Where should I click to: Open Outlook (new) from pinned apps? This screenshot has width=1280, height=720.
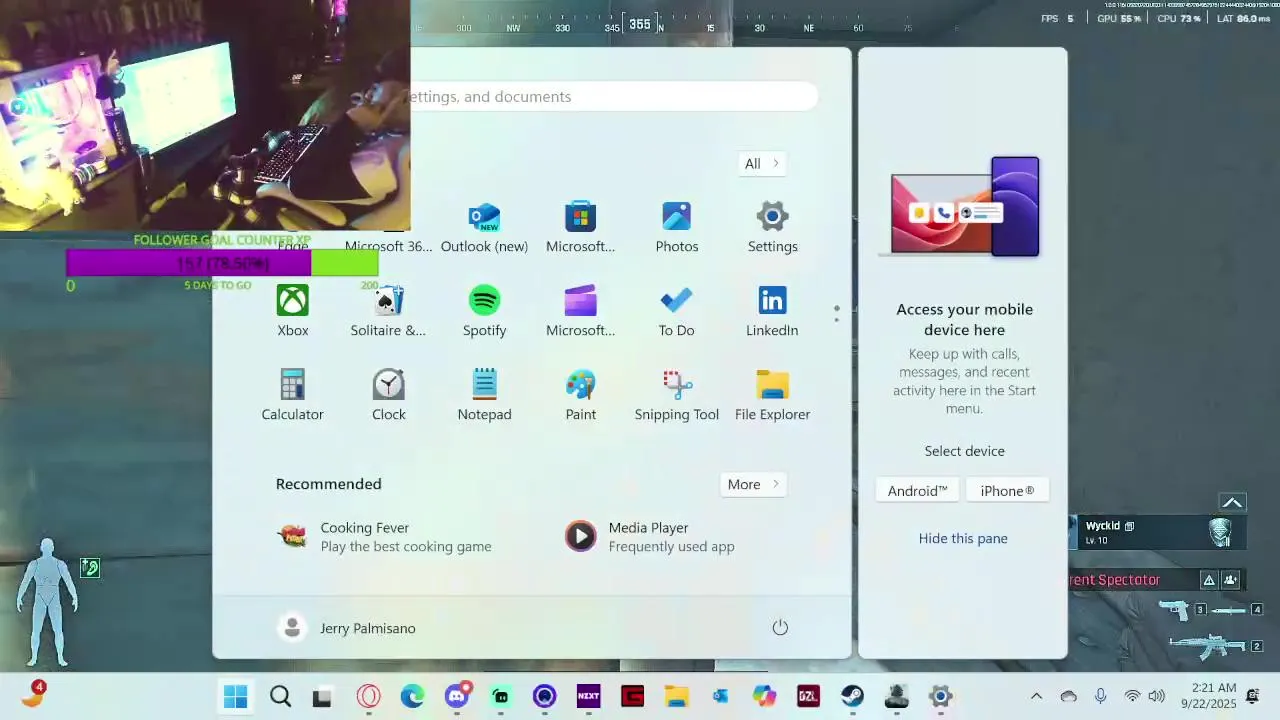484,228
